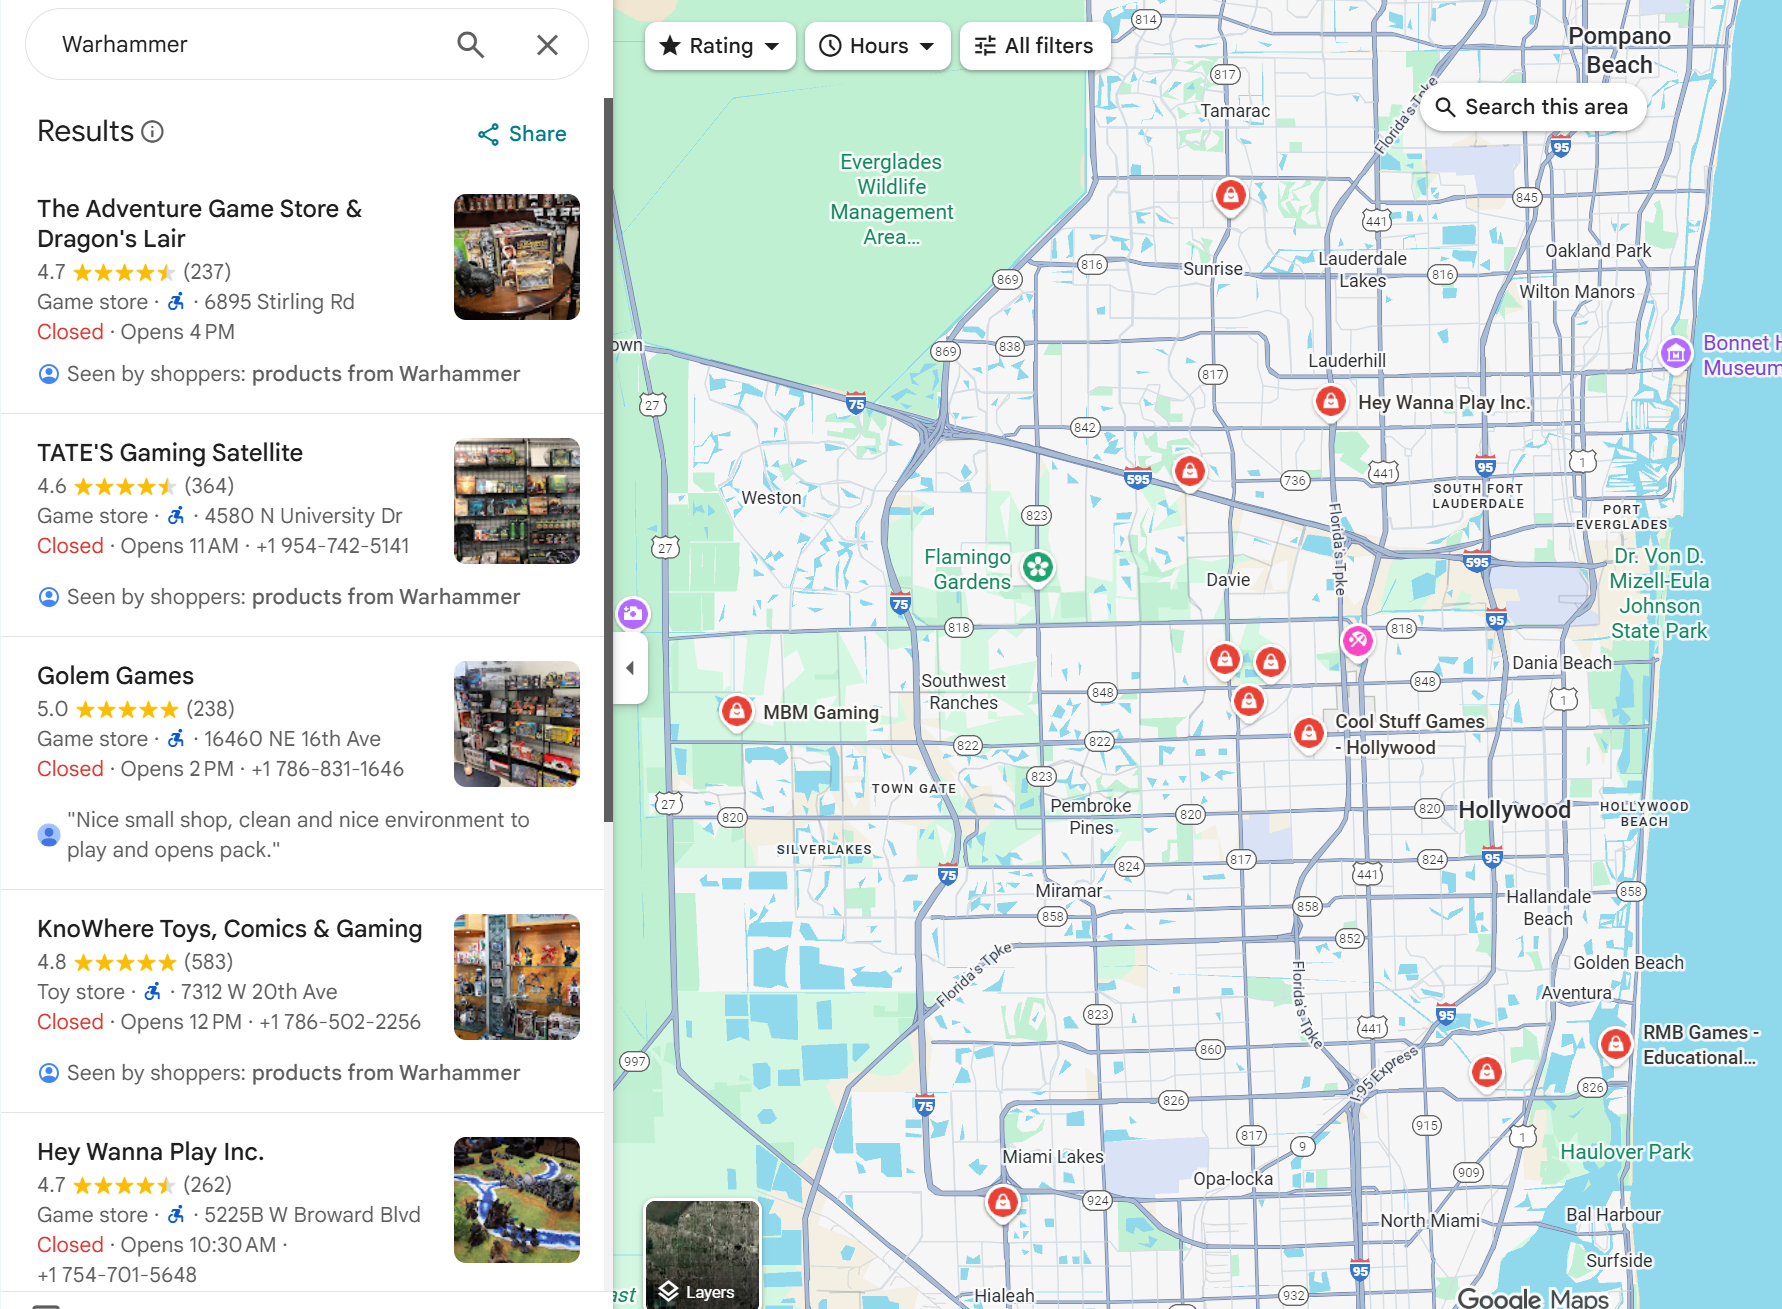Click the 4.7 rating stars for Adventure Game Store

[x=125, y=273]
